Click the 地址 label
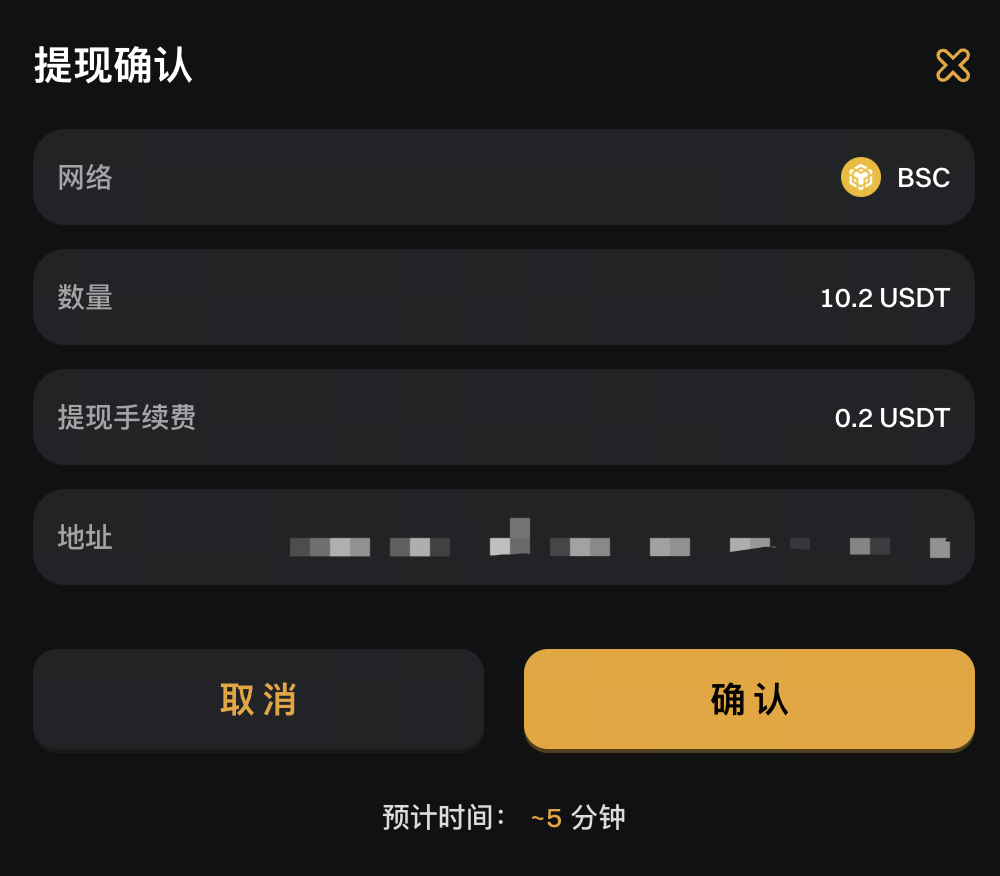 coord(85,538)
